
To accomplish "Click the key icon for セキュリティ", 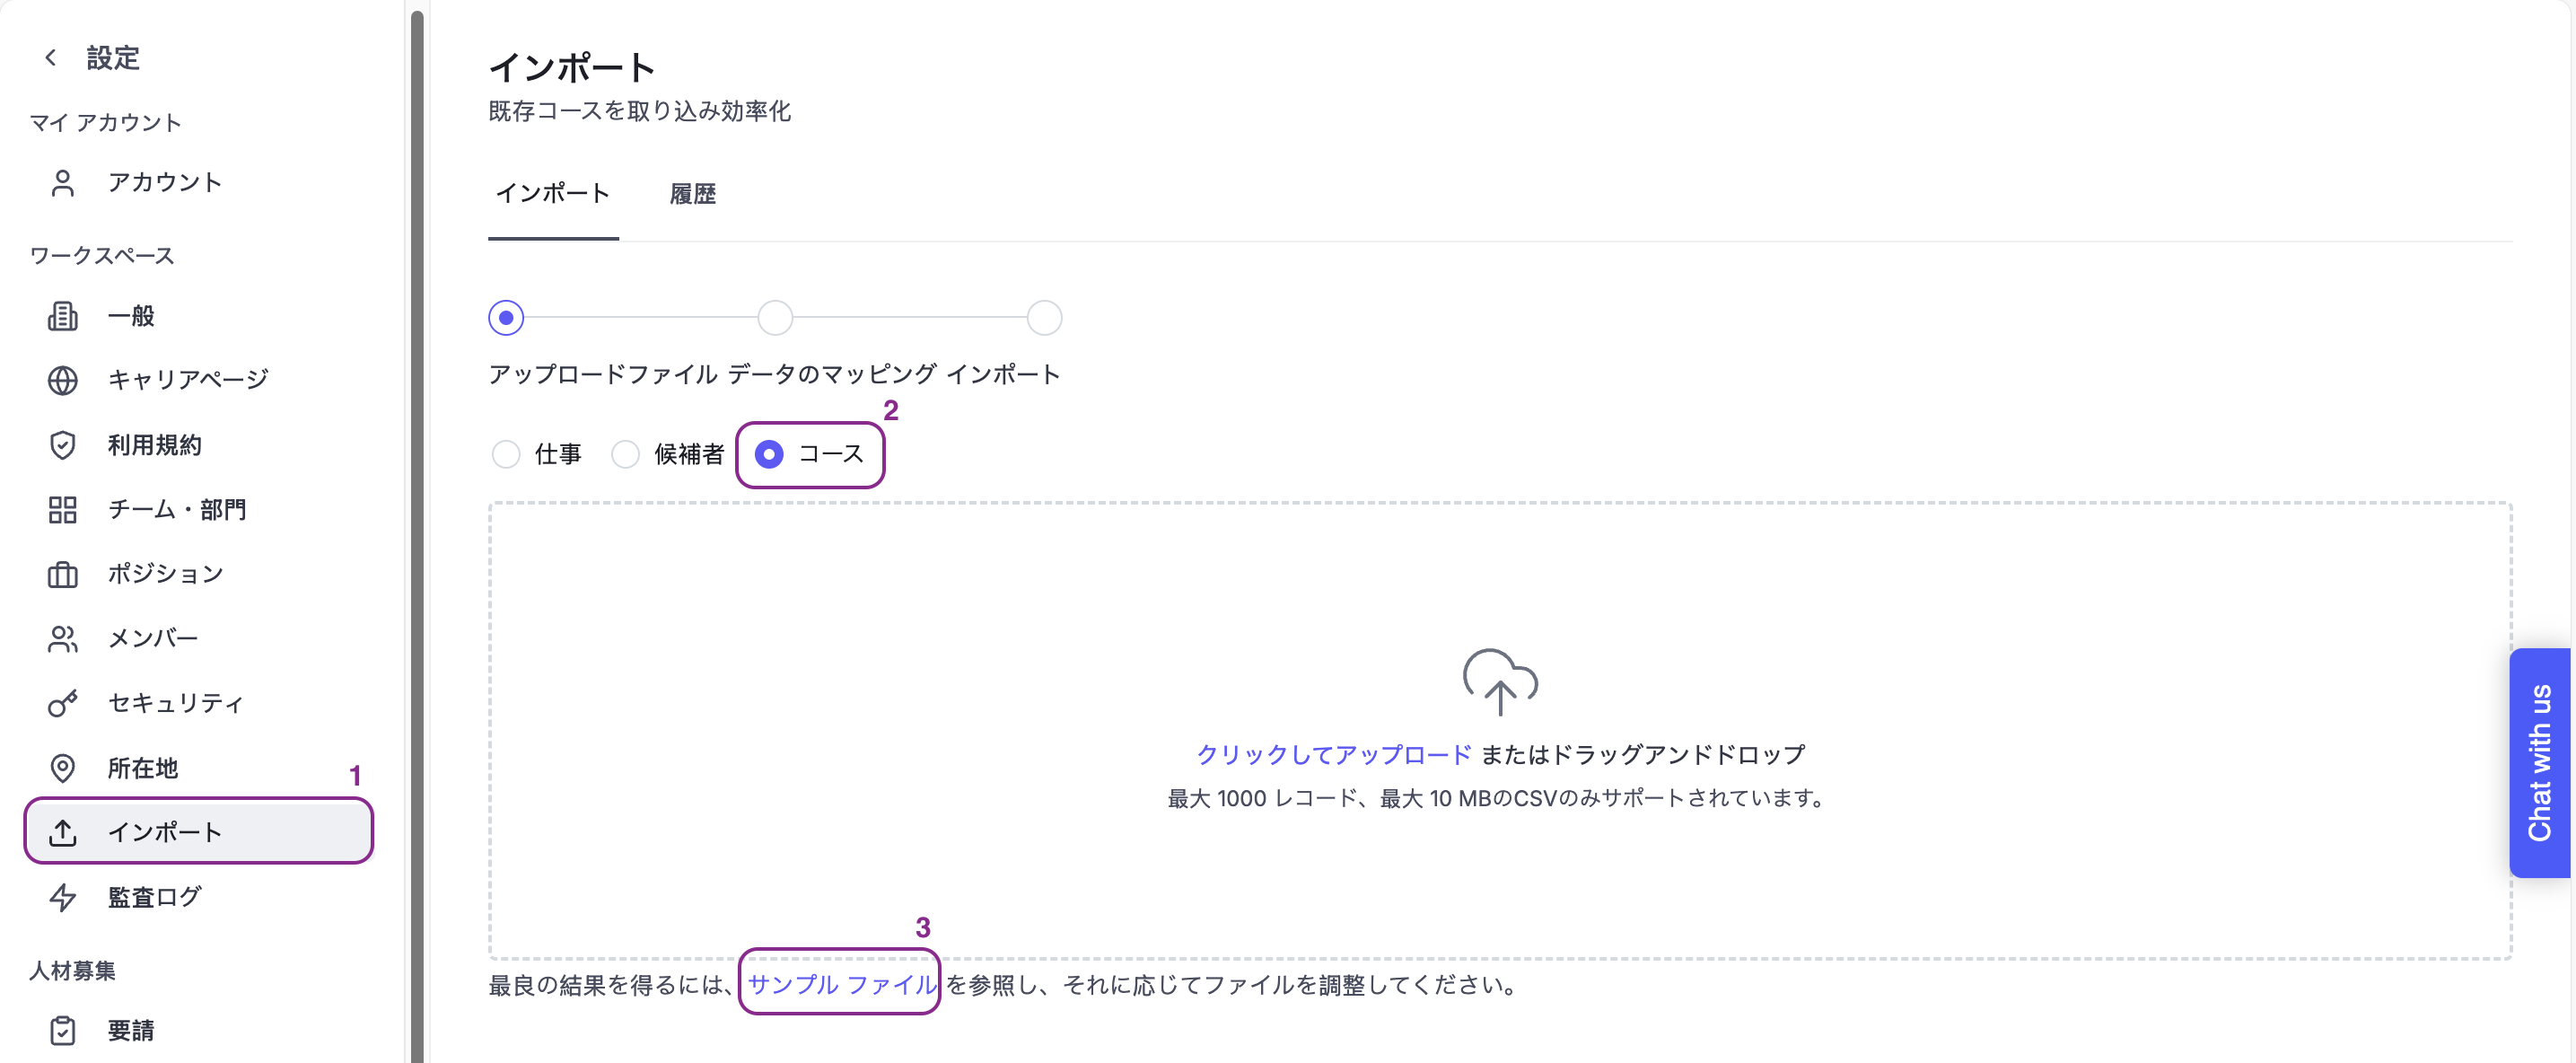I will [63, 704].
